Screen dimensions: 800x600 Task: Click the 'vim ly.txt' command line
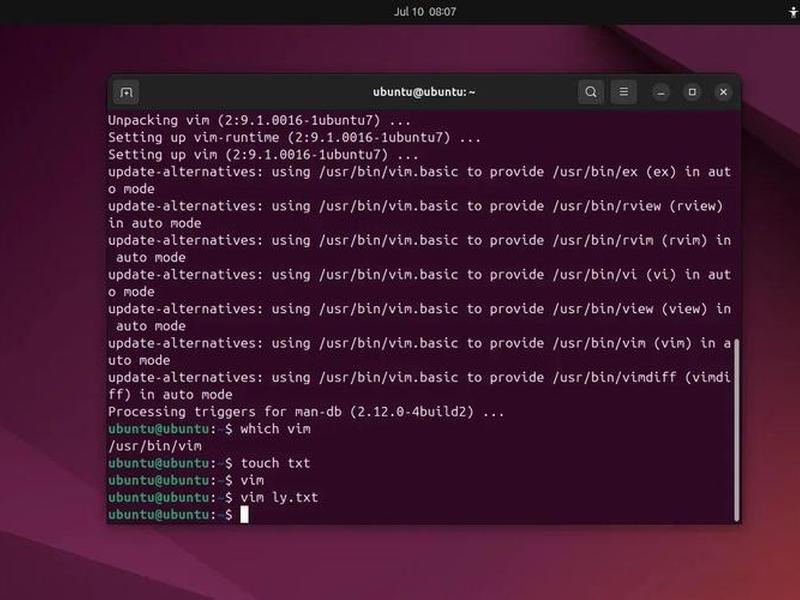pyautogui.click(x=213, y=497)
